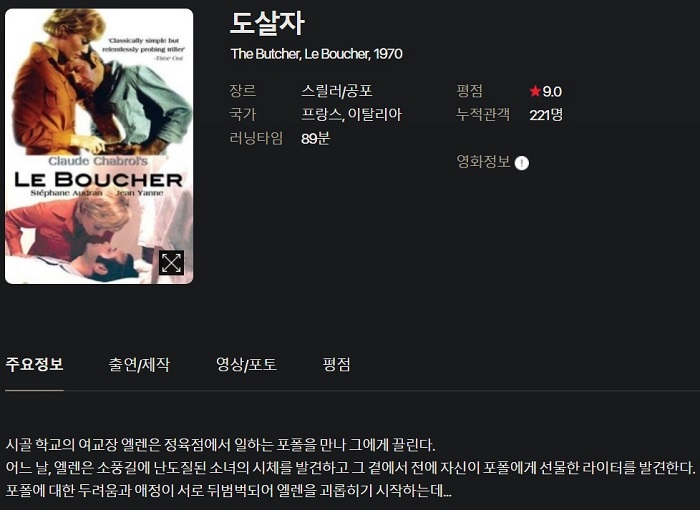Click the 영화정보 label
Image resolution: width=700 pixels, height=510 pixels.
click(x=483, y=162)
